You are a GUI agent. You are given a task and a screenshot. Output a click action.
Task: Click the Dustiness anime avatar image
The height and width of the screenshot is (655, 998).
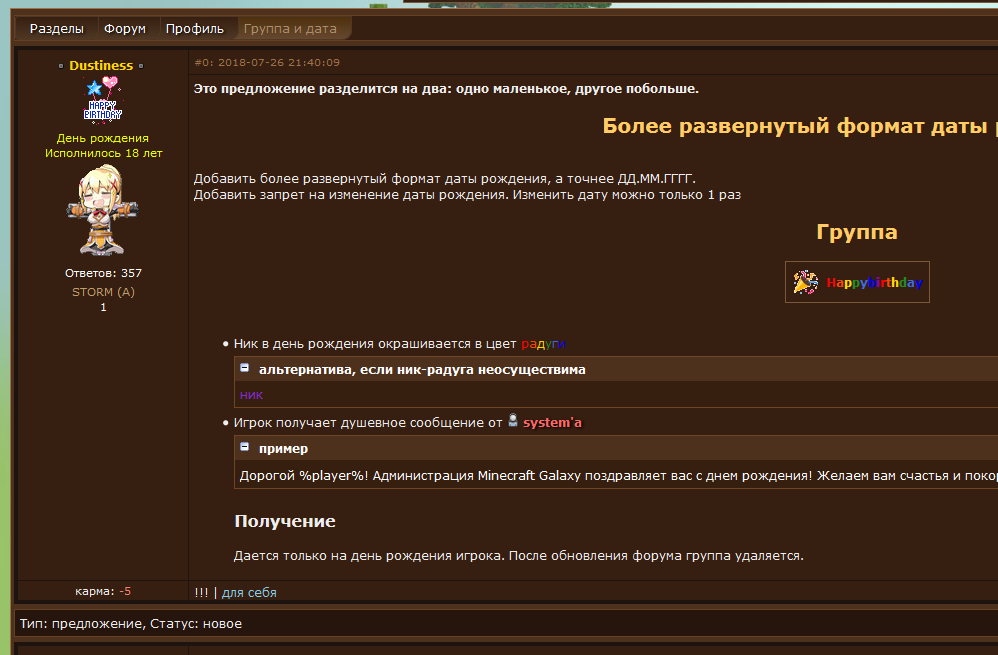click(102, 210)
